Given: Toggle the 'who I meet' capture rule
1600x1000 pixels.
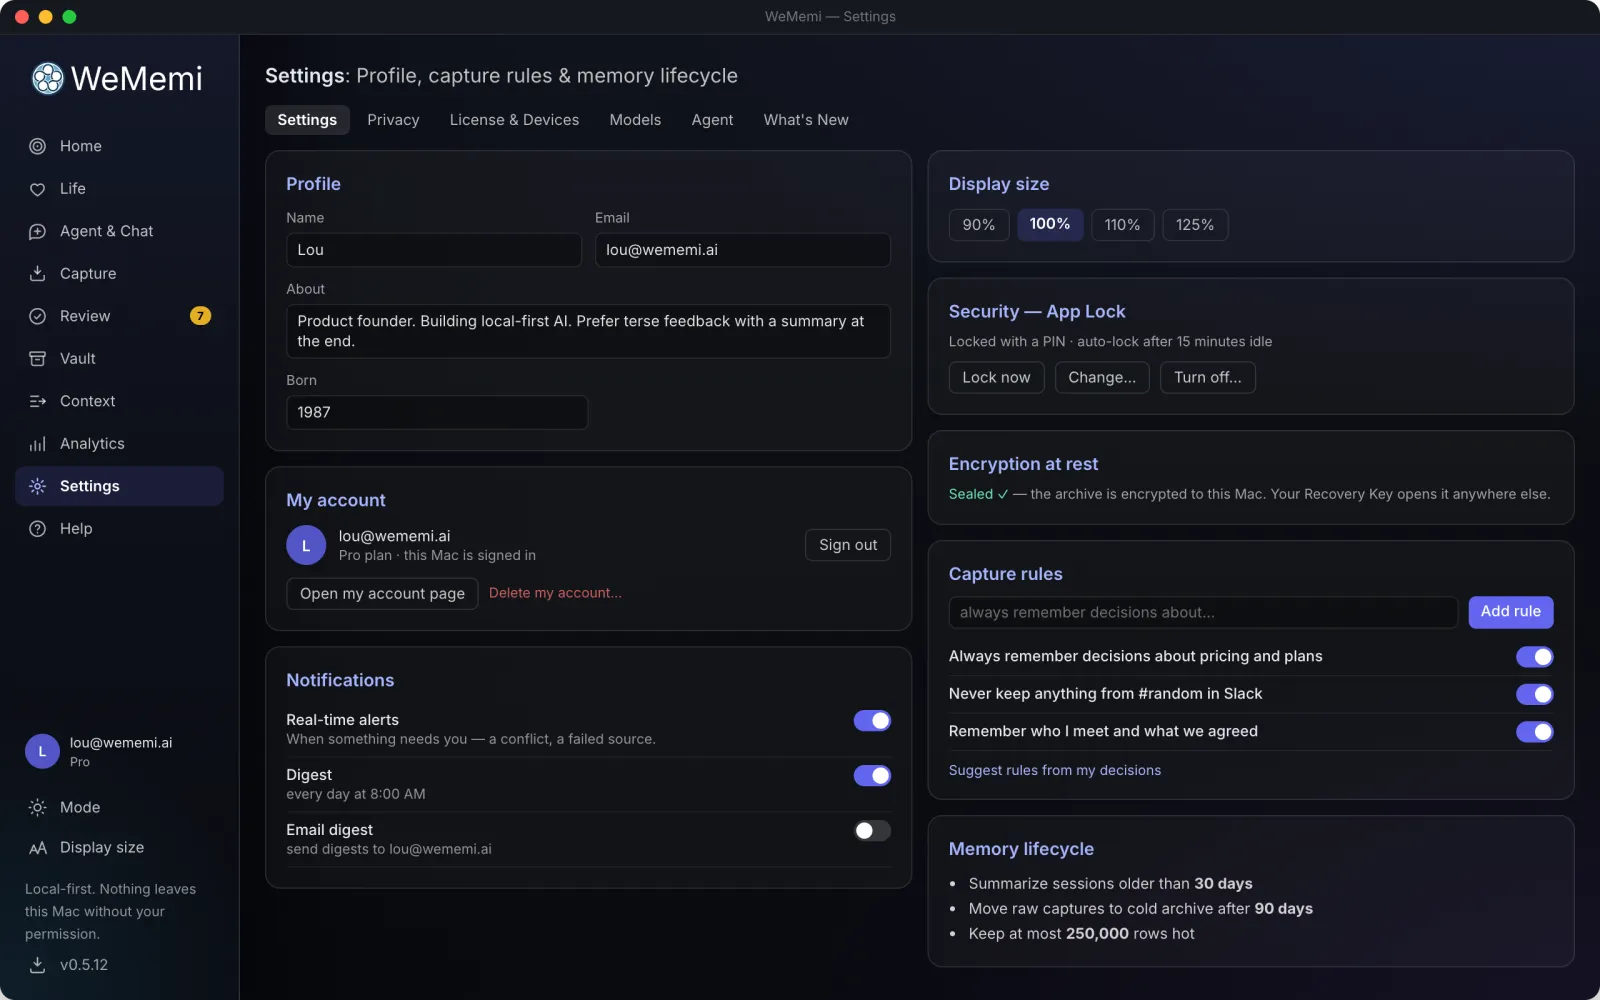Looking at the screenshot, I should tap(1534, 732).
